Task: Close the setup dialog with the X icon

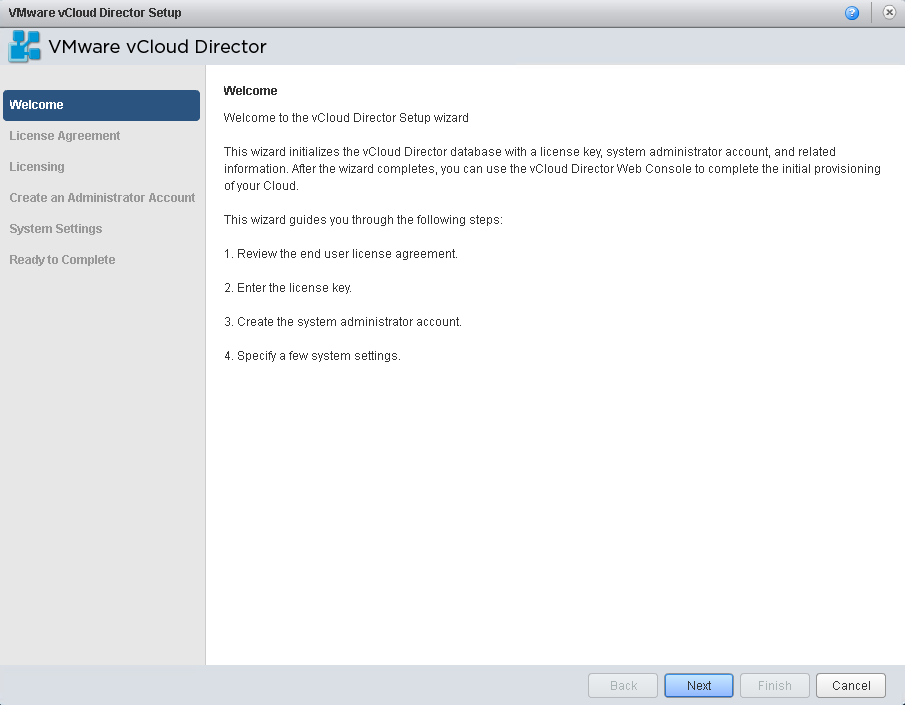Action: pos(889,12)
